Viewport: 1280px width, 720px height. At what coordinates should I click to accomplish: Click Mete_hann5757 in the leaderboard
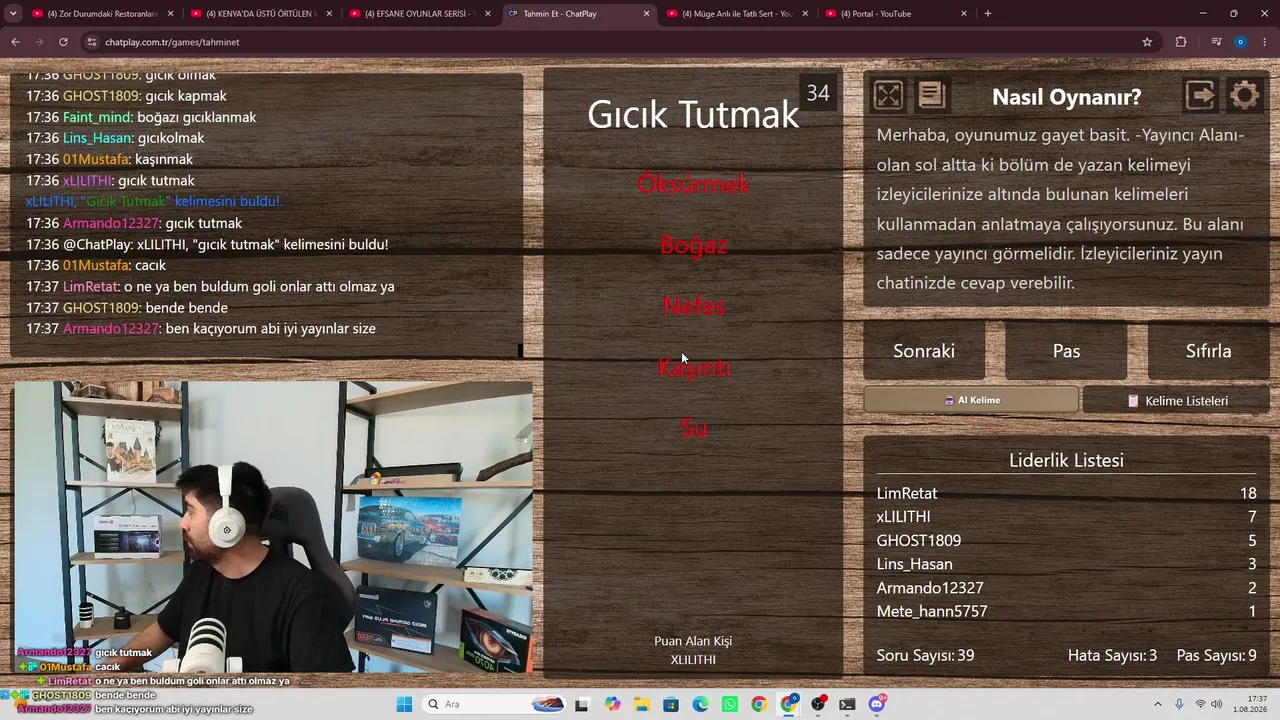pyautogui.click(x=932, y=611)
